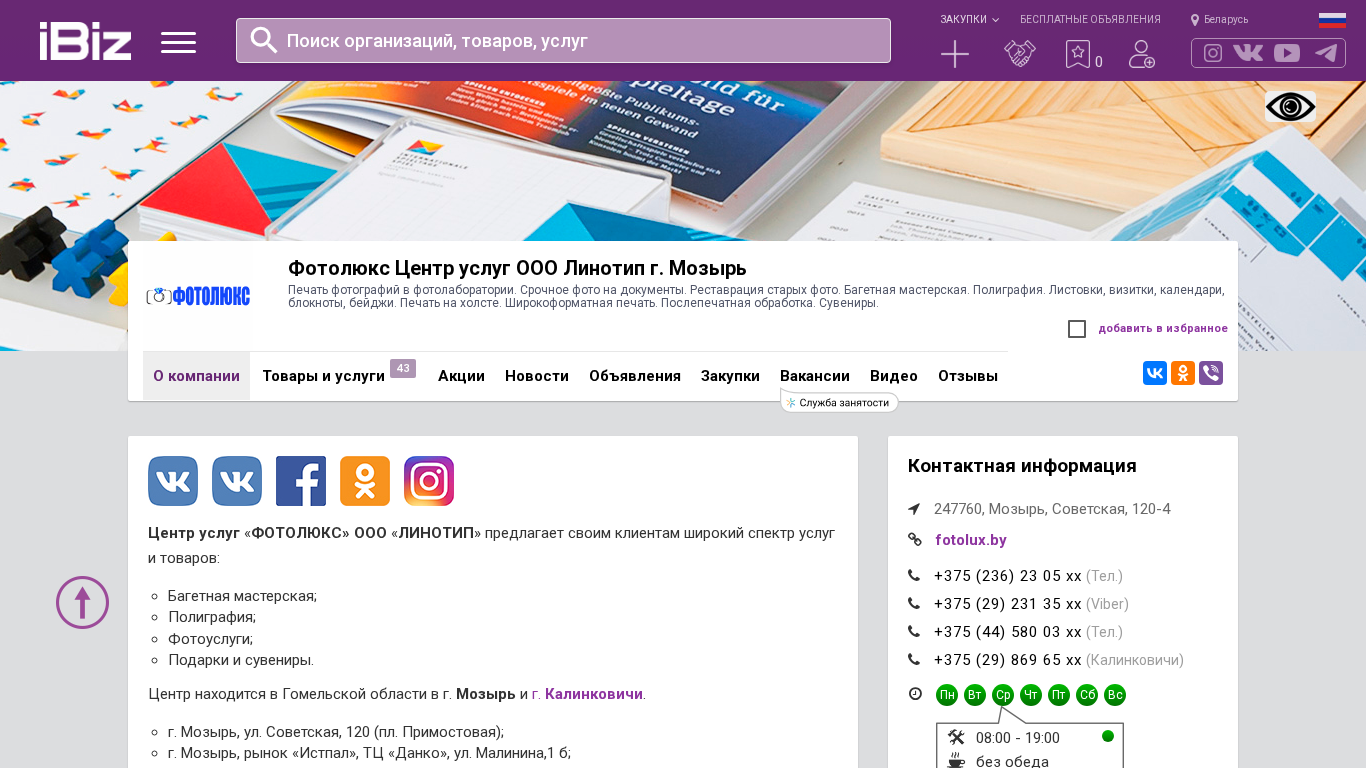Open the hamburger main menu
This screenshot has height=768, width=1366.
(178, 42)
